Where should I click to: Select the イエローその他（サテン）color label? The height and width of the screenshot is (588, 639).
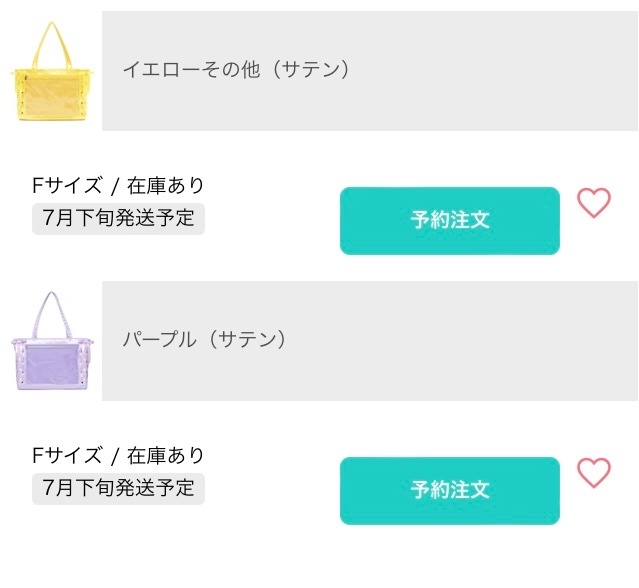(236, 69)
